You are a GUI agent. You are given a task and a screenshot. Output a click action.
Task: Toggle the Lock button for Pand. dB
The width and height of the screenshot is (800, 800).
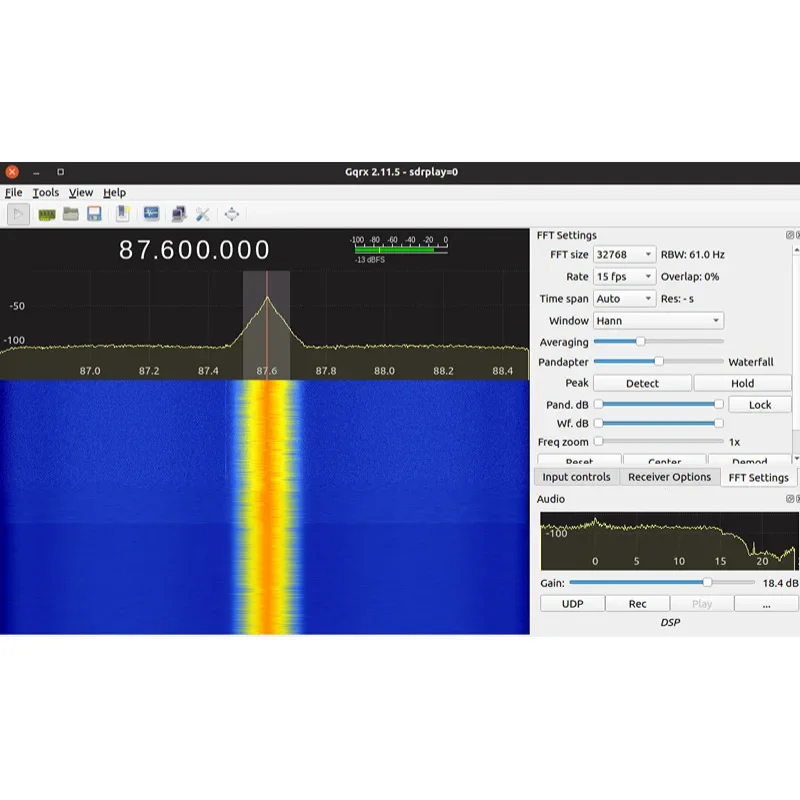[760, 403]
